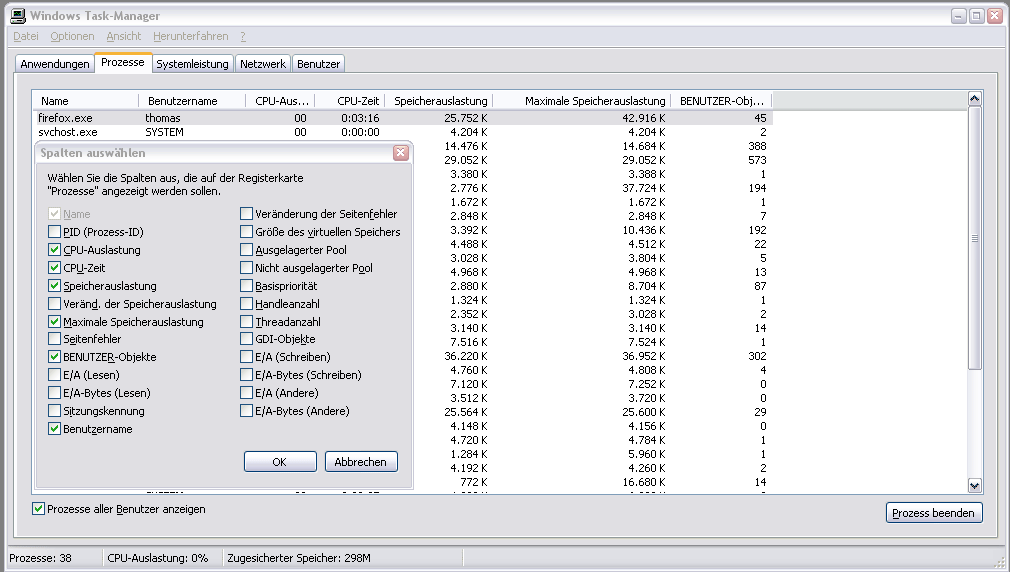1010x572 pixels.
Task: Switch to the Netzwerk tab
Action: [x=262, y=64]
